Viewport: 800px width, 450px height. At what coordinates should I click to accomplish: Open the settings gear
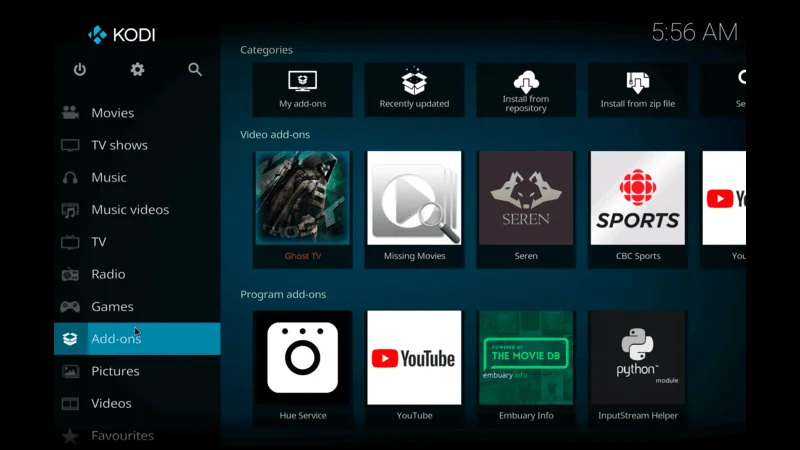click(137, 69)
